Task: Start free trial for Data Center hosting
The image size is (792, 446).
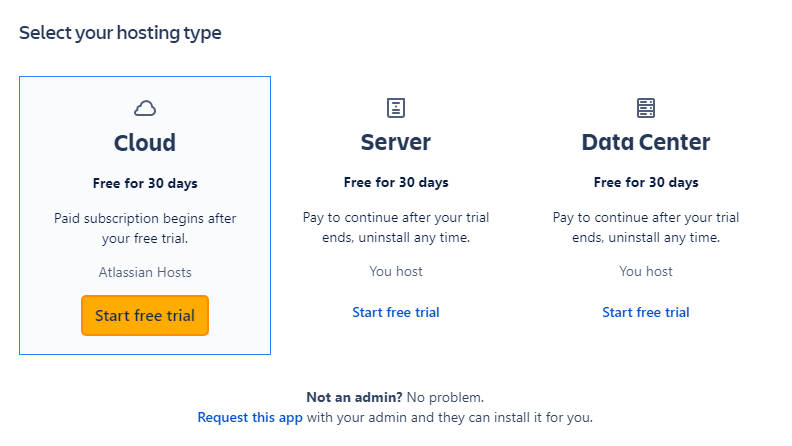Action: tap(646, 312)
